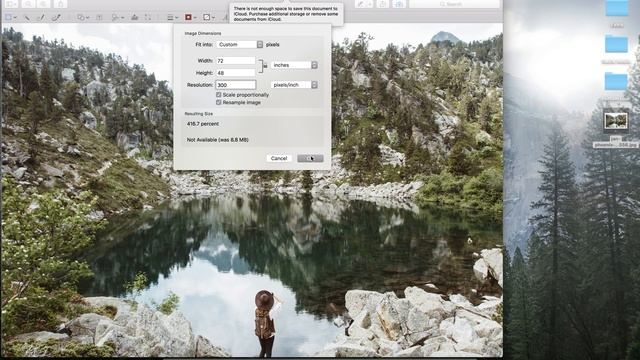This screenshot has width=640, height=360.
Task: Choose the Instant Alpha wand tool
Action: click(27, 18)
